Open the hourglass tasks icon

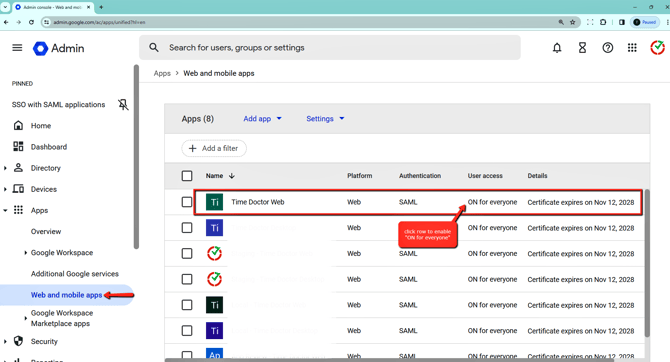tap(582, 48)
